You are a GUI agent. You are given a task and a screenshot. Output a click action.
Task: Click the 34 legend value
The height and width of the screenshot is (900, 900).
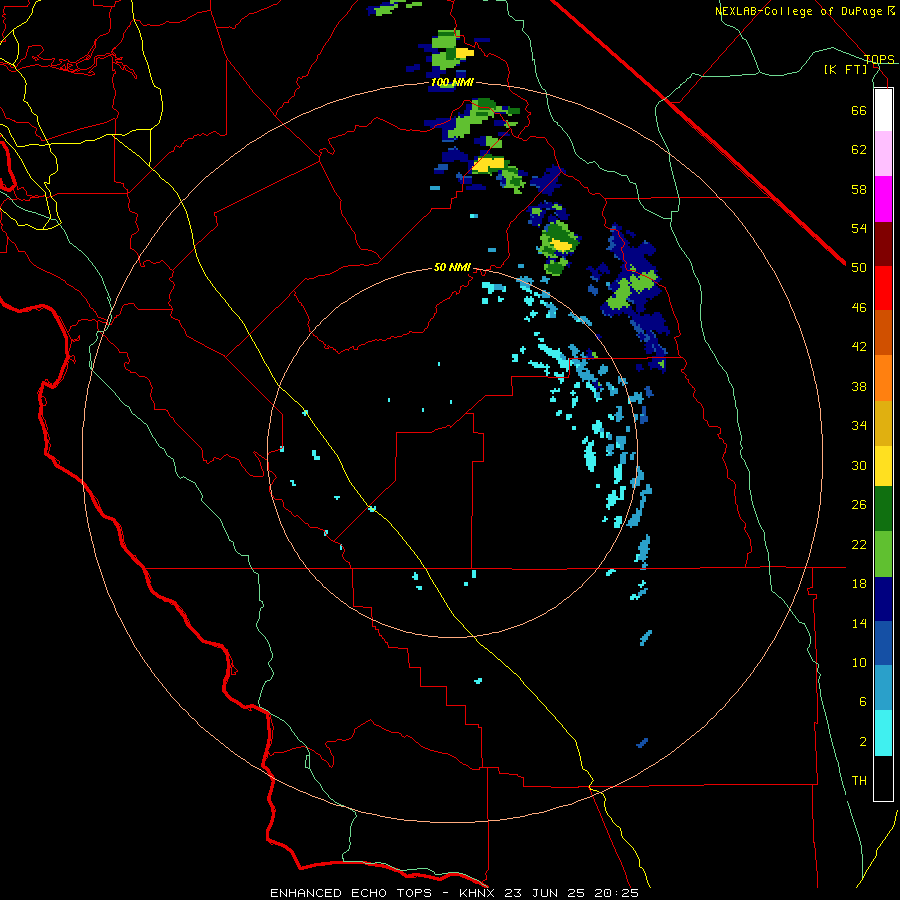click(859, 426)
